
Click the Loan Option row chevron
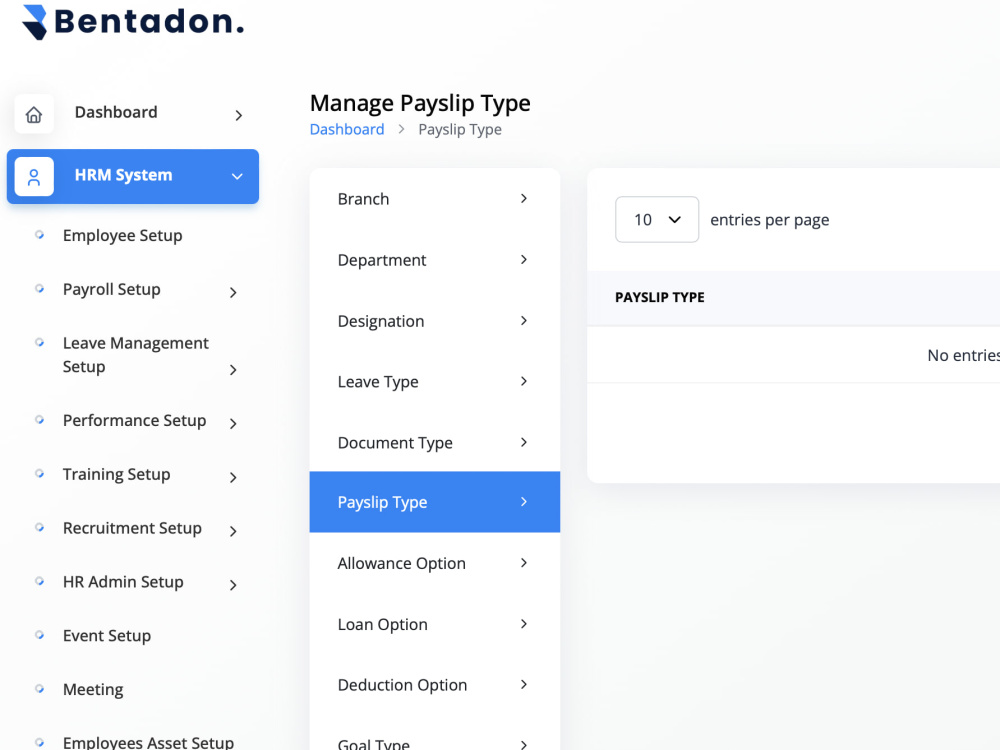[x=524, y=624]
